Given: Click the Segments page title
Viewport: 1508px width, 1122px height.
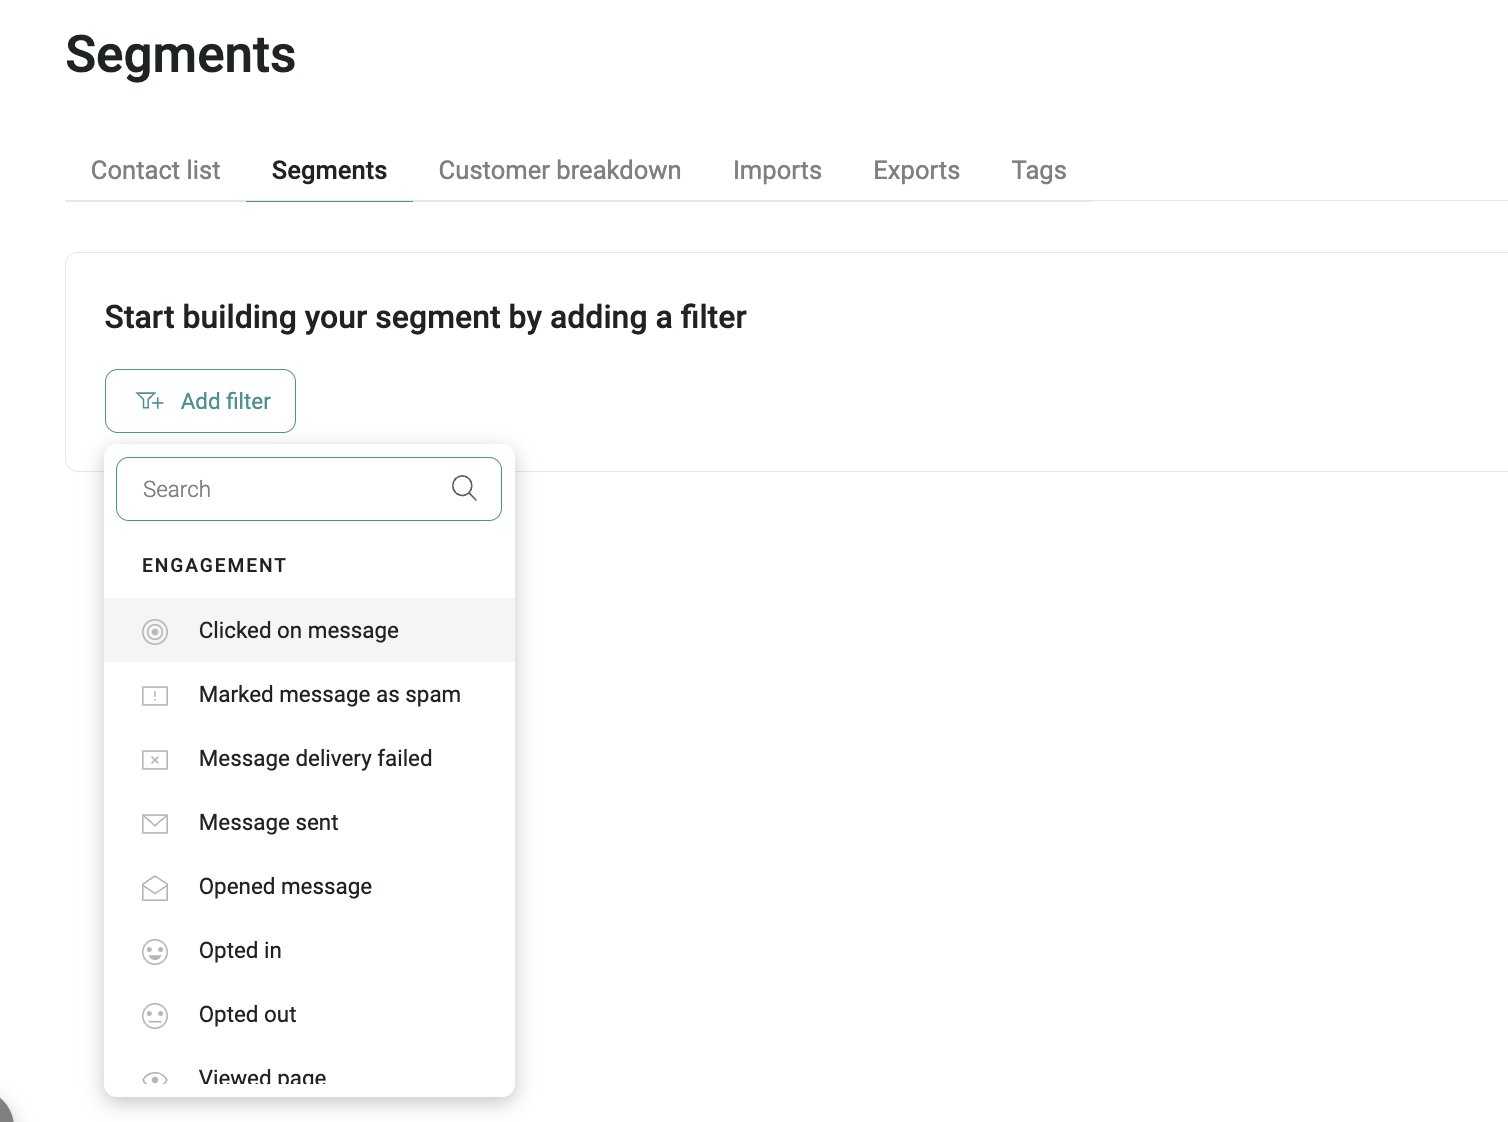Looking at the screenshot, I should 180,54.
